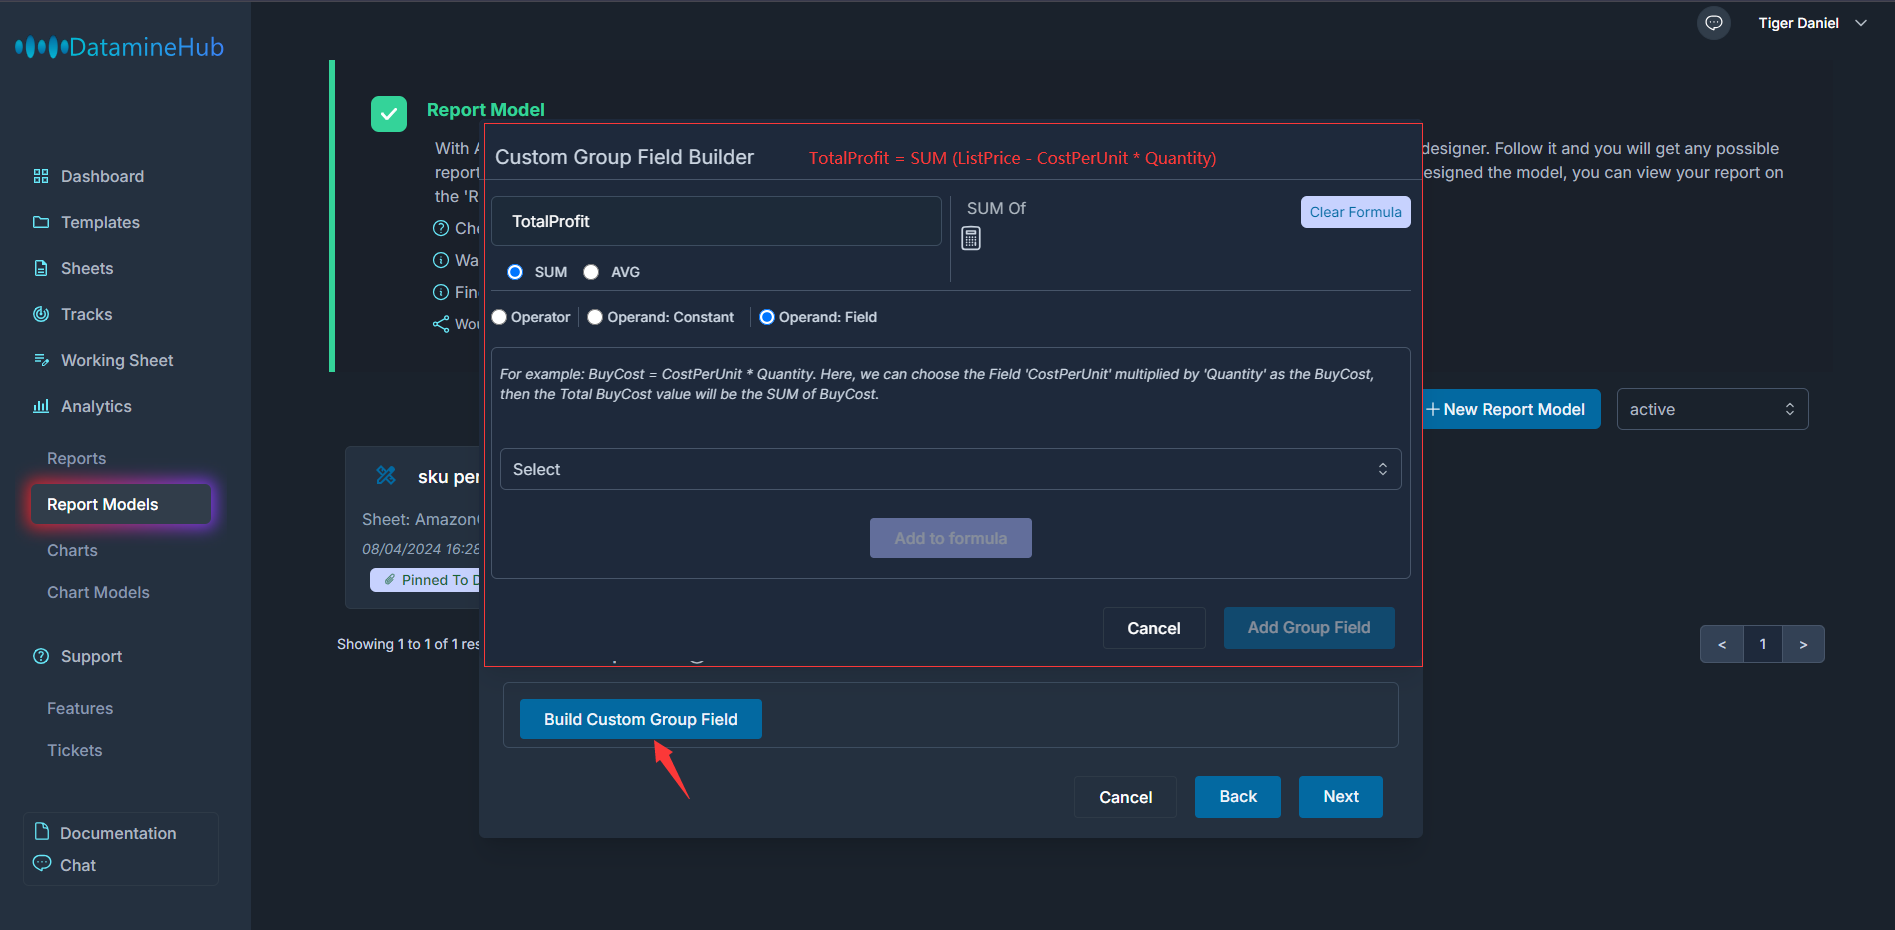Click the Report Model heading
1895x930 pixels.
point(486,110)
